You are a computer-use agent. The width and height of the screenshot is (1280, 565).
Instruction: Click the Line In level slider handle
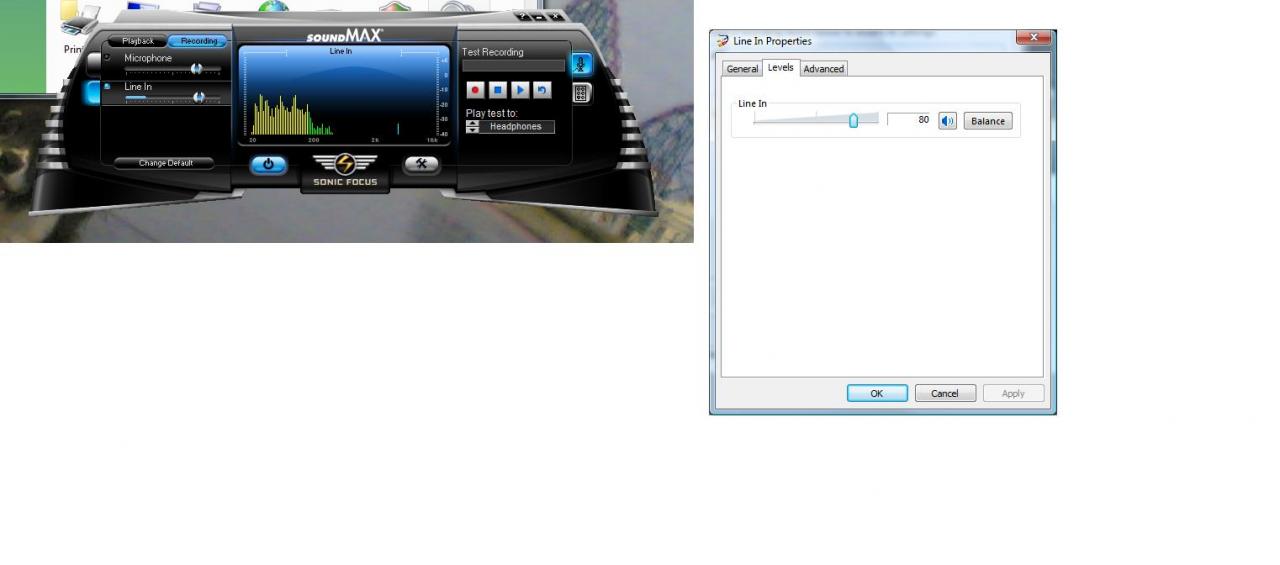pos(853,121)
